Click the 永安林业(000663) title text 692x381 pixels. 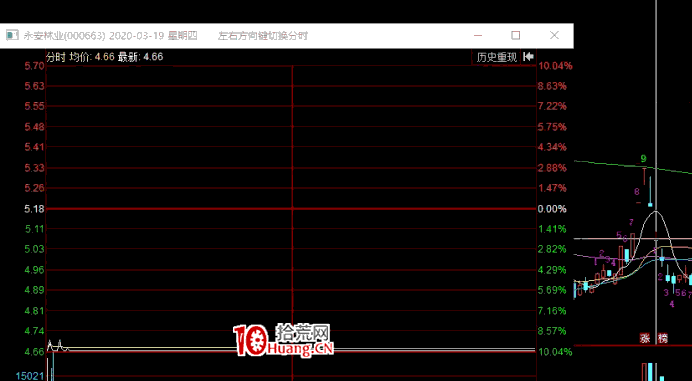click(x=64, y=36)
